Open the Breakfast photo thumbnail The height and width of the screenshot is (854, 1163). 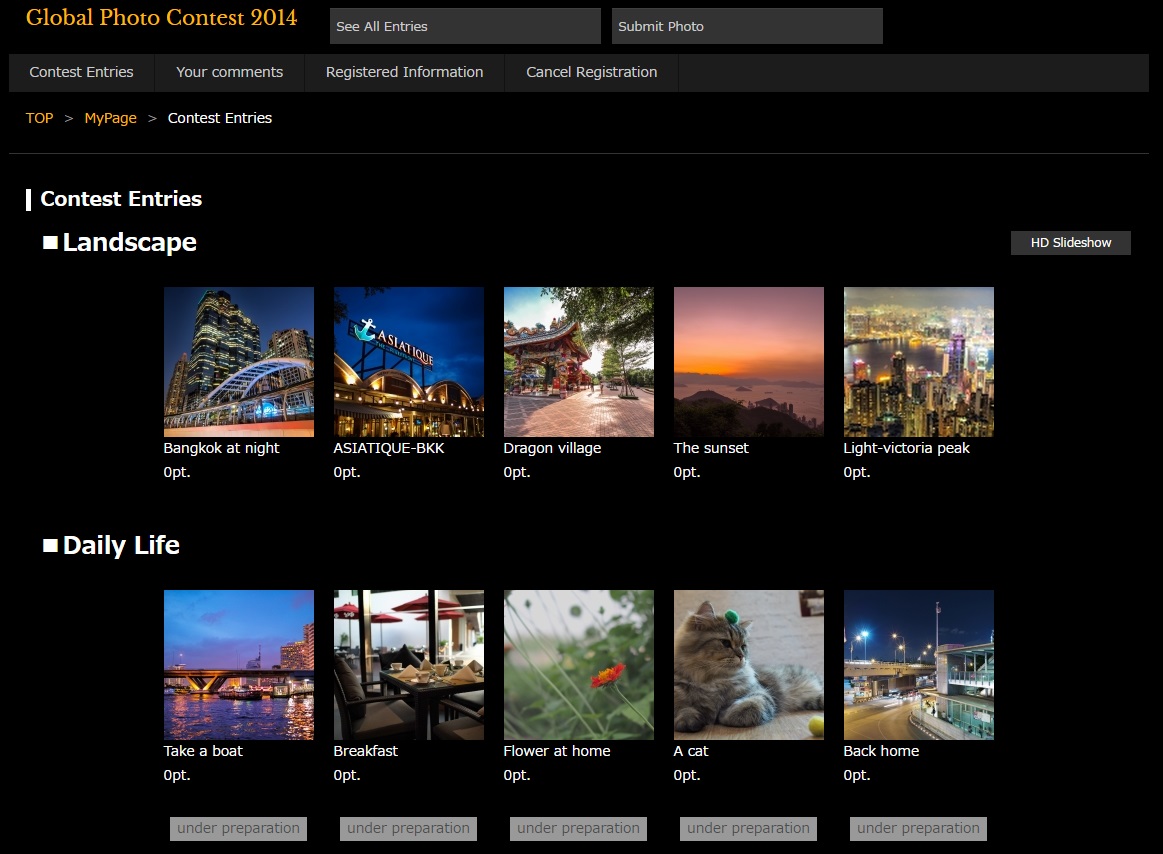[408, 665]
